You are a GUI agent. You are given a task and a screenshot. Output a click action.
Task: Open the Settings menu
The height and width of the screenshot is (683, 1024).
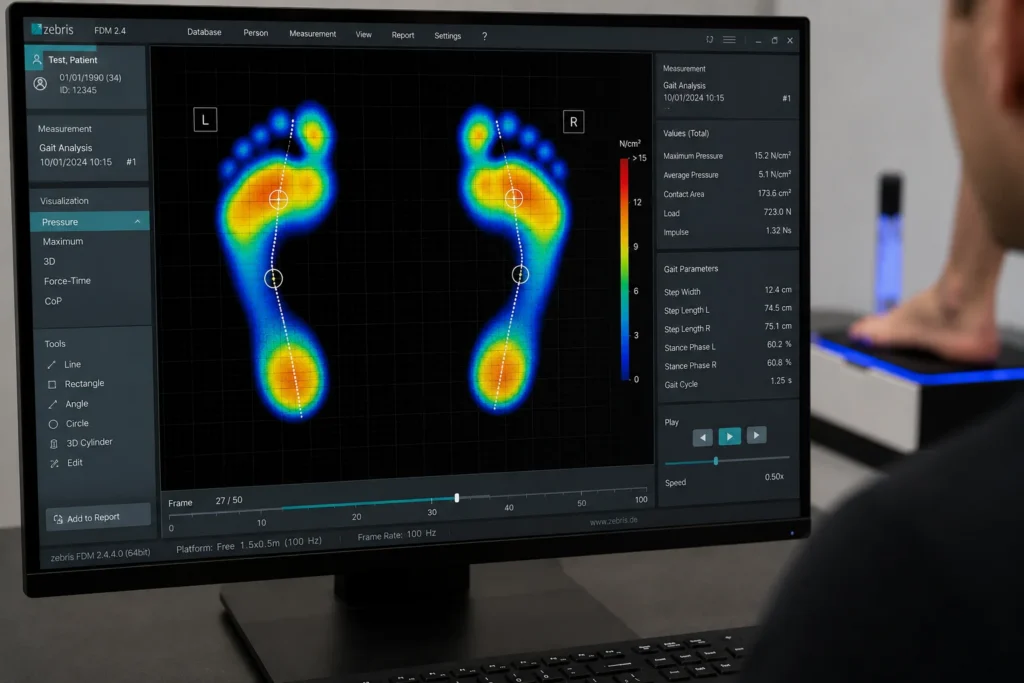tap(447, 36)
